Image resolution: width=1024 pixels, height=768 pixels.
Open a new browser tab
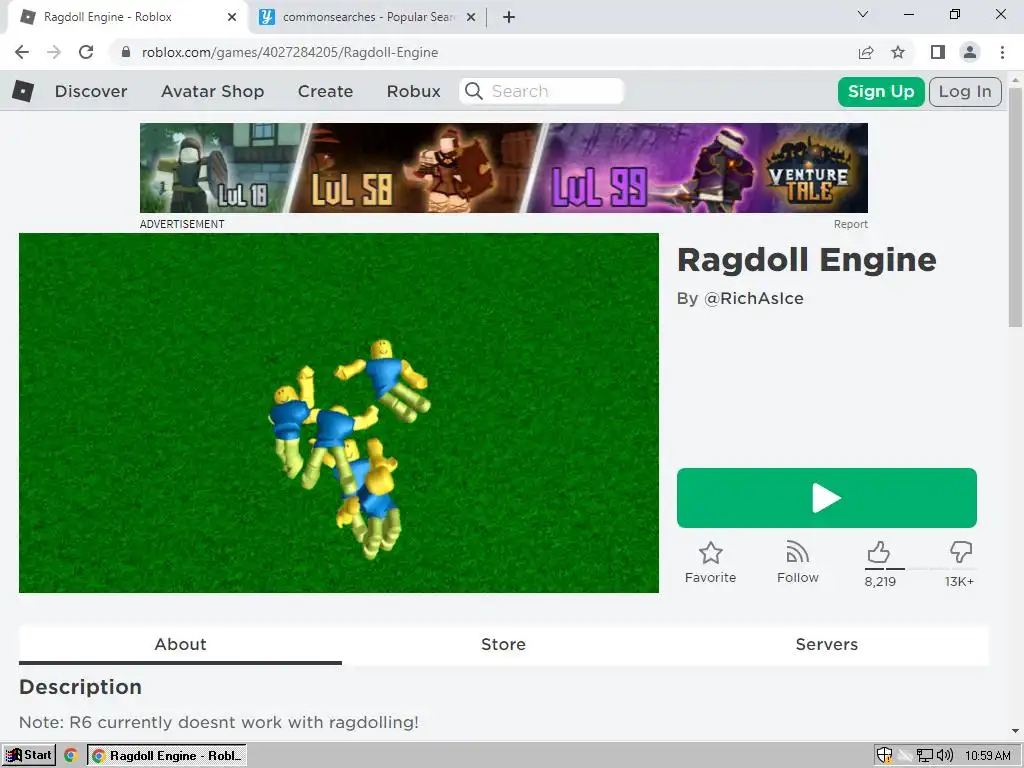509,17
